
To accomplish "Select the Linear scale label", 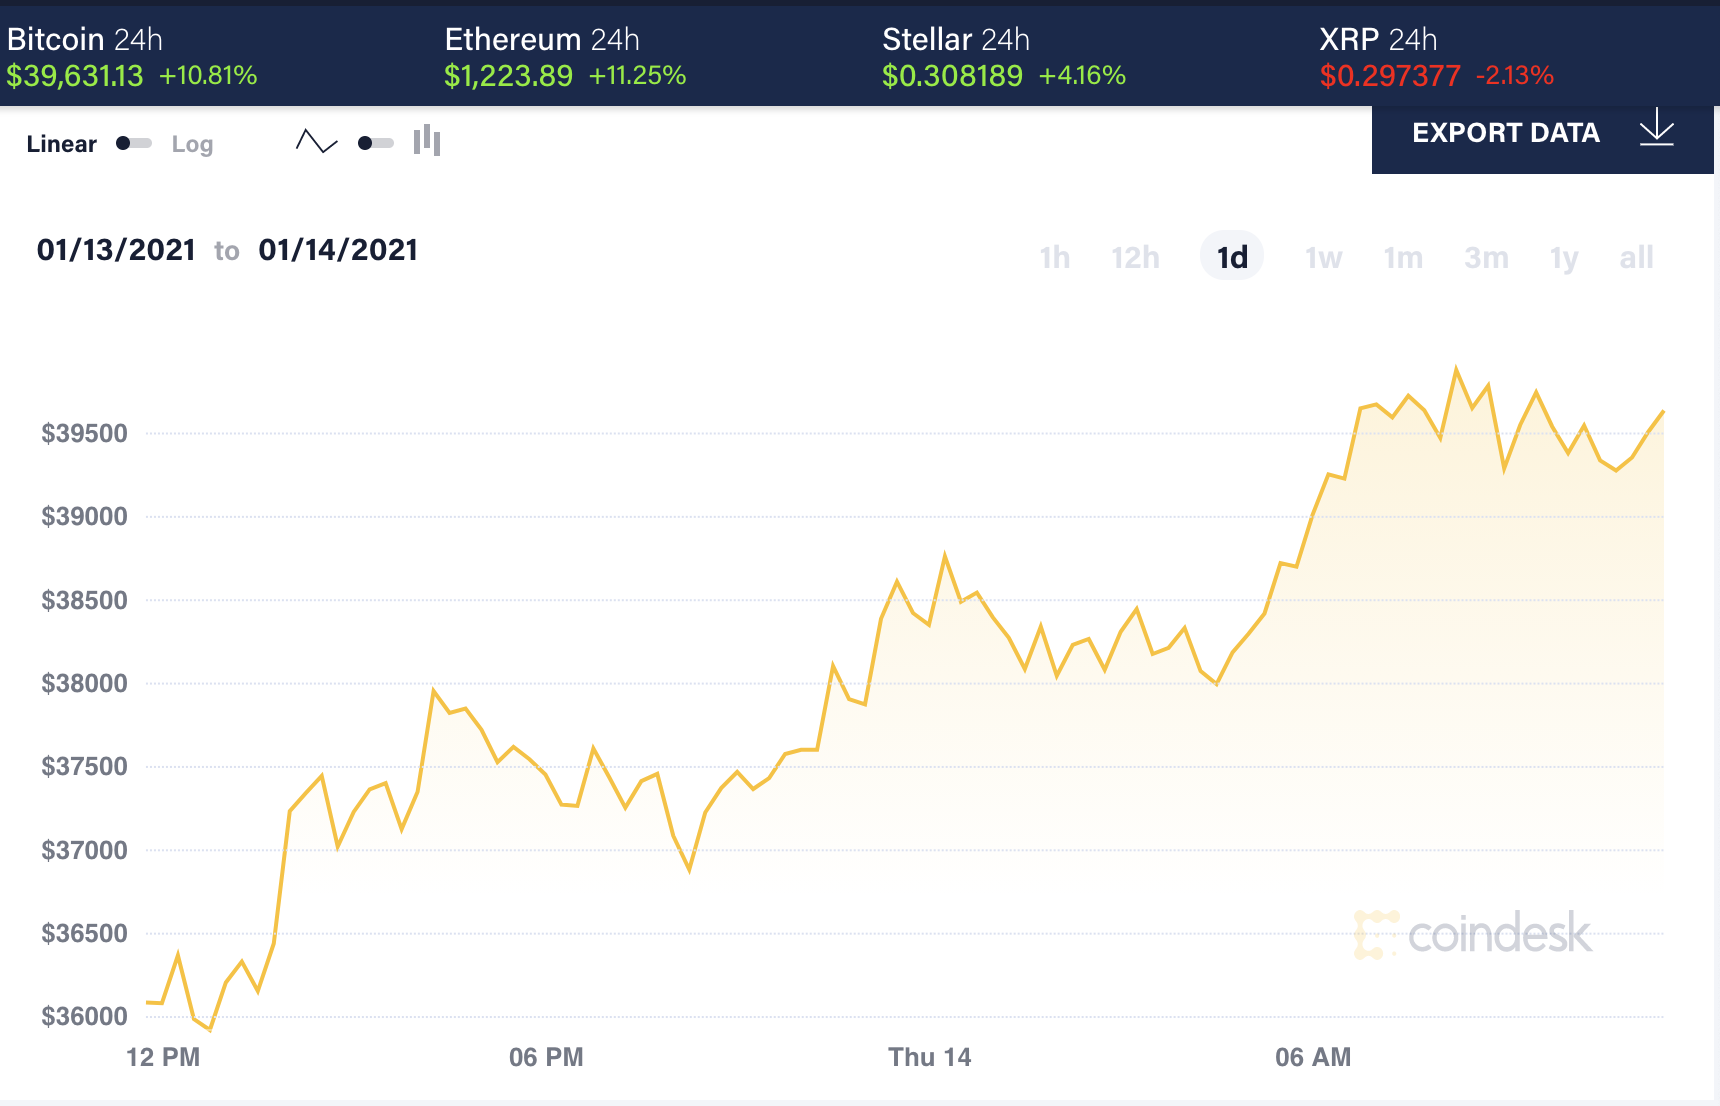I will [61, 144].
